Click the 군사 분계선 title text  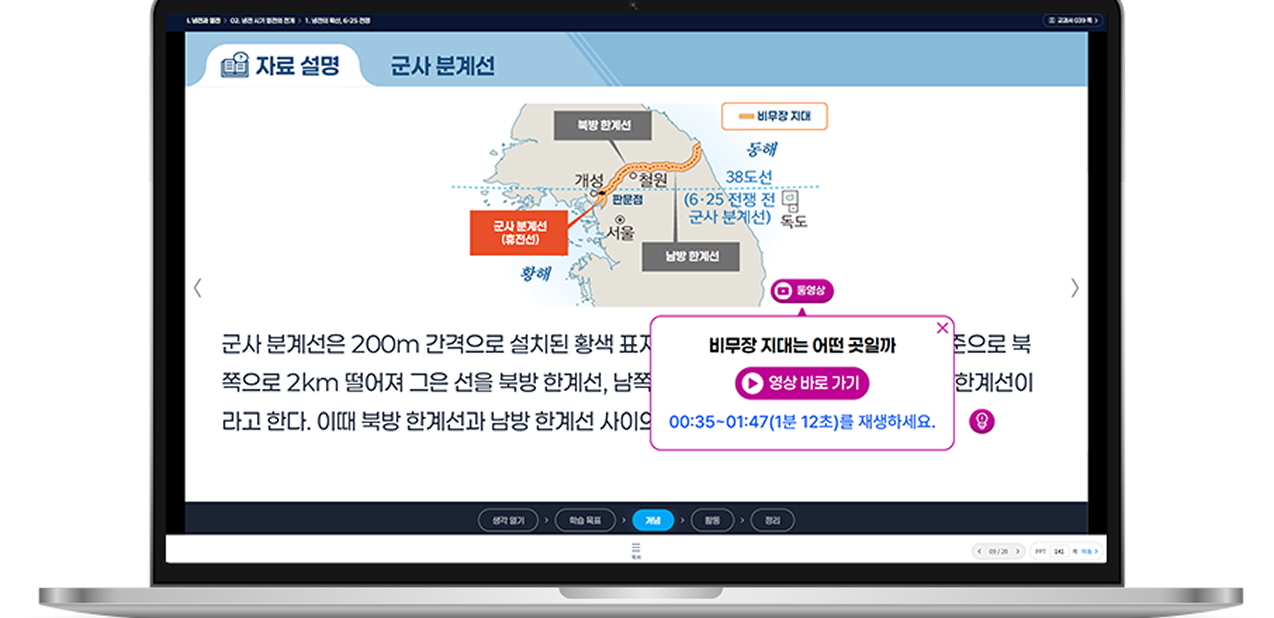click(442, 67)
